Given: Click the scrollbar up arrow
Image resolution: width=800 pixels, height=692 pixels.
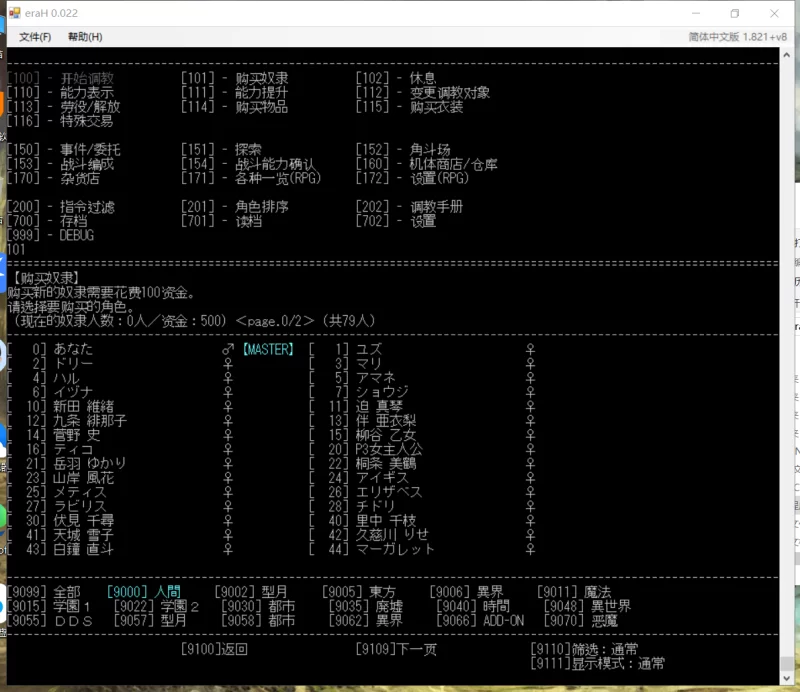Looking at the screenshot, I should pyautogui.click(x=786, y=55).
